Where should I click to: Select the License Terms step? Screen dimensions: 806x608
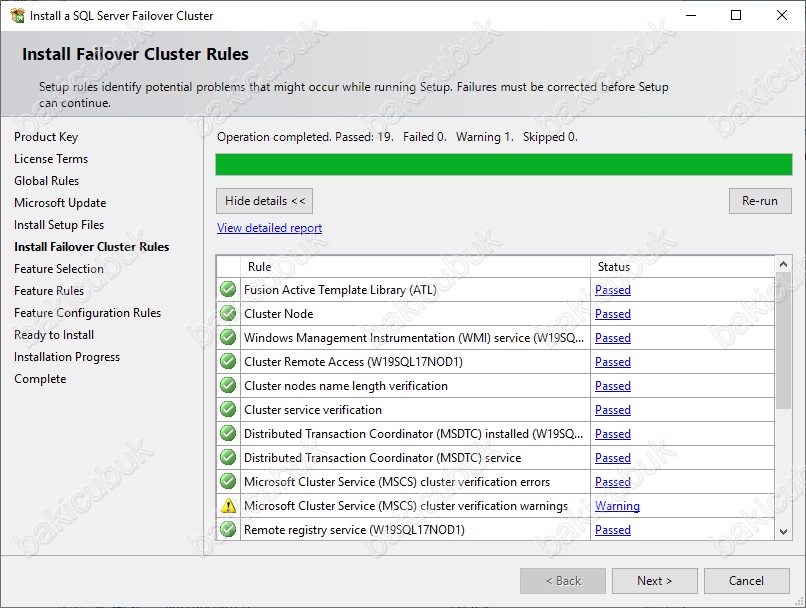tap(51, 159)
